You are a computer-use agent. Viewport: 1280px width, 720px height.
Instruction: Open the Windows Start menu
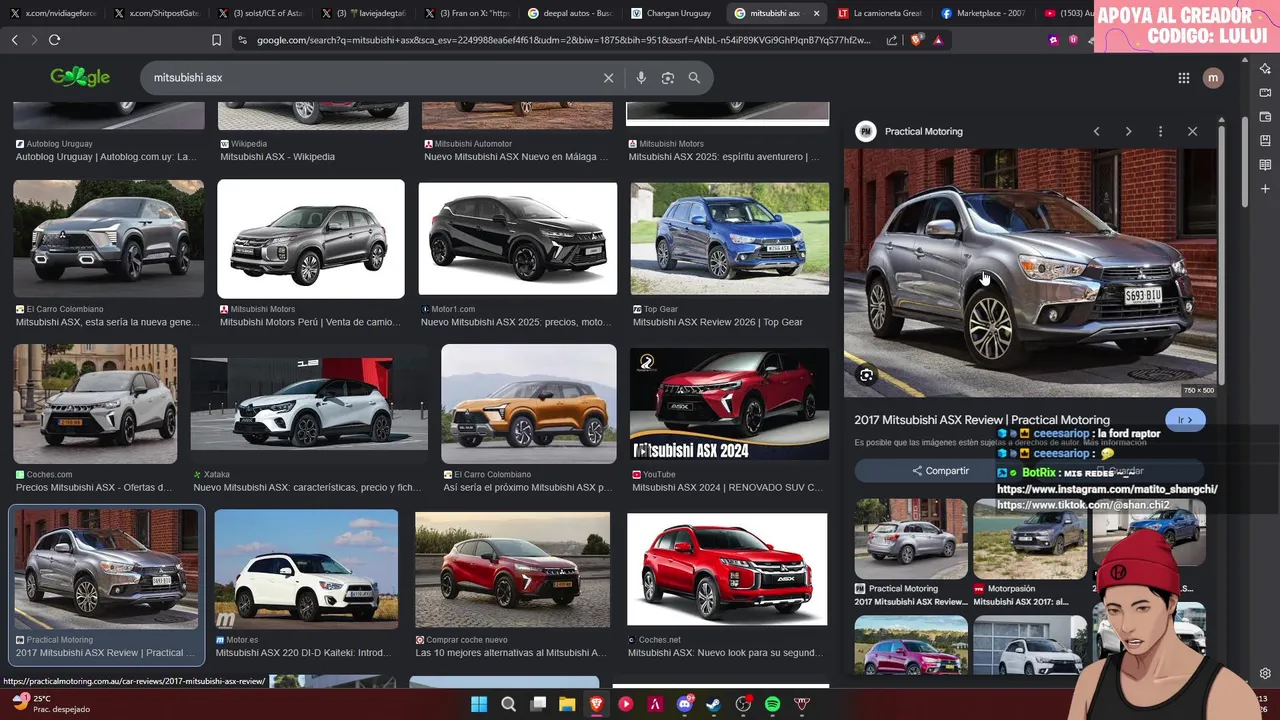478,704
